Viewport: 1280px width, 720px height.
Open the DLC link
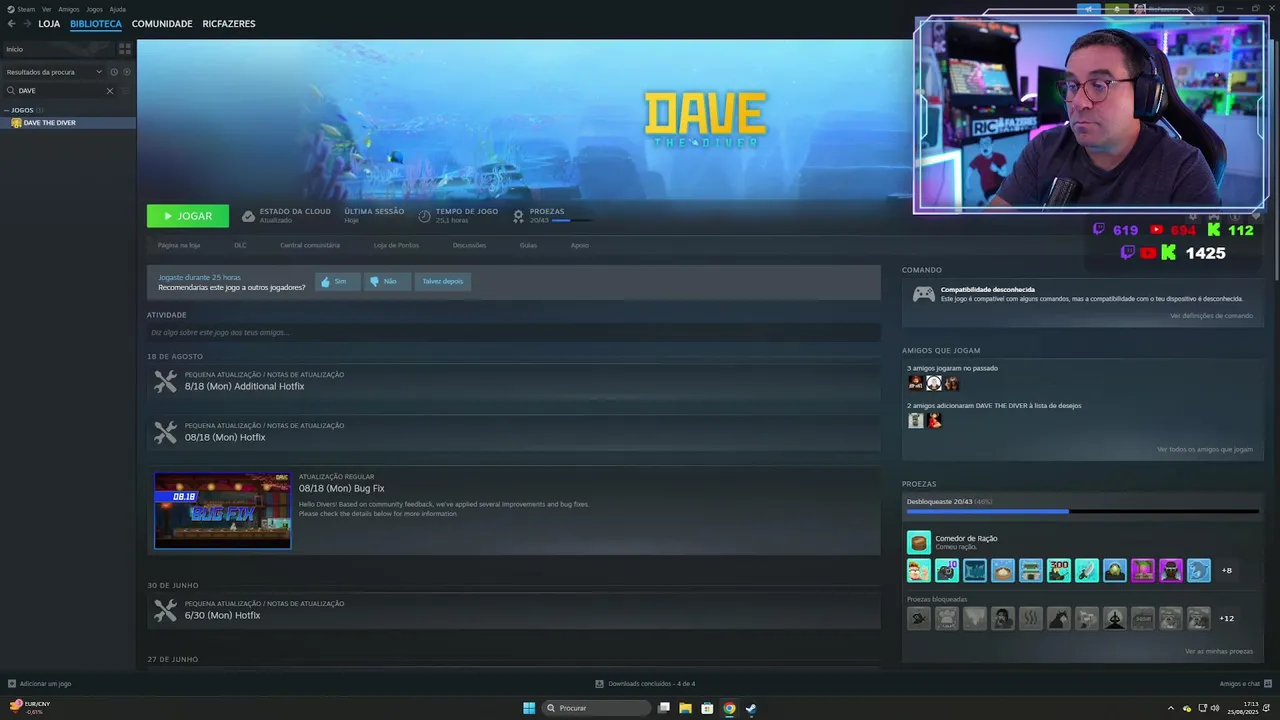pos(240,245)
